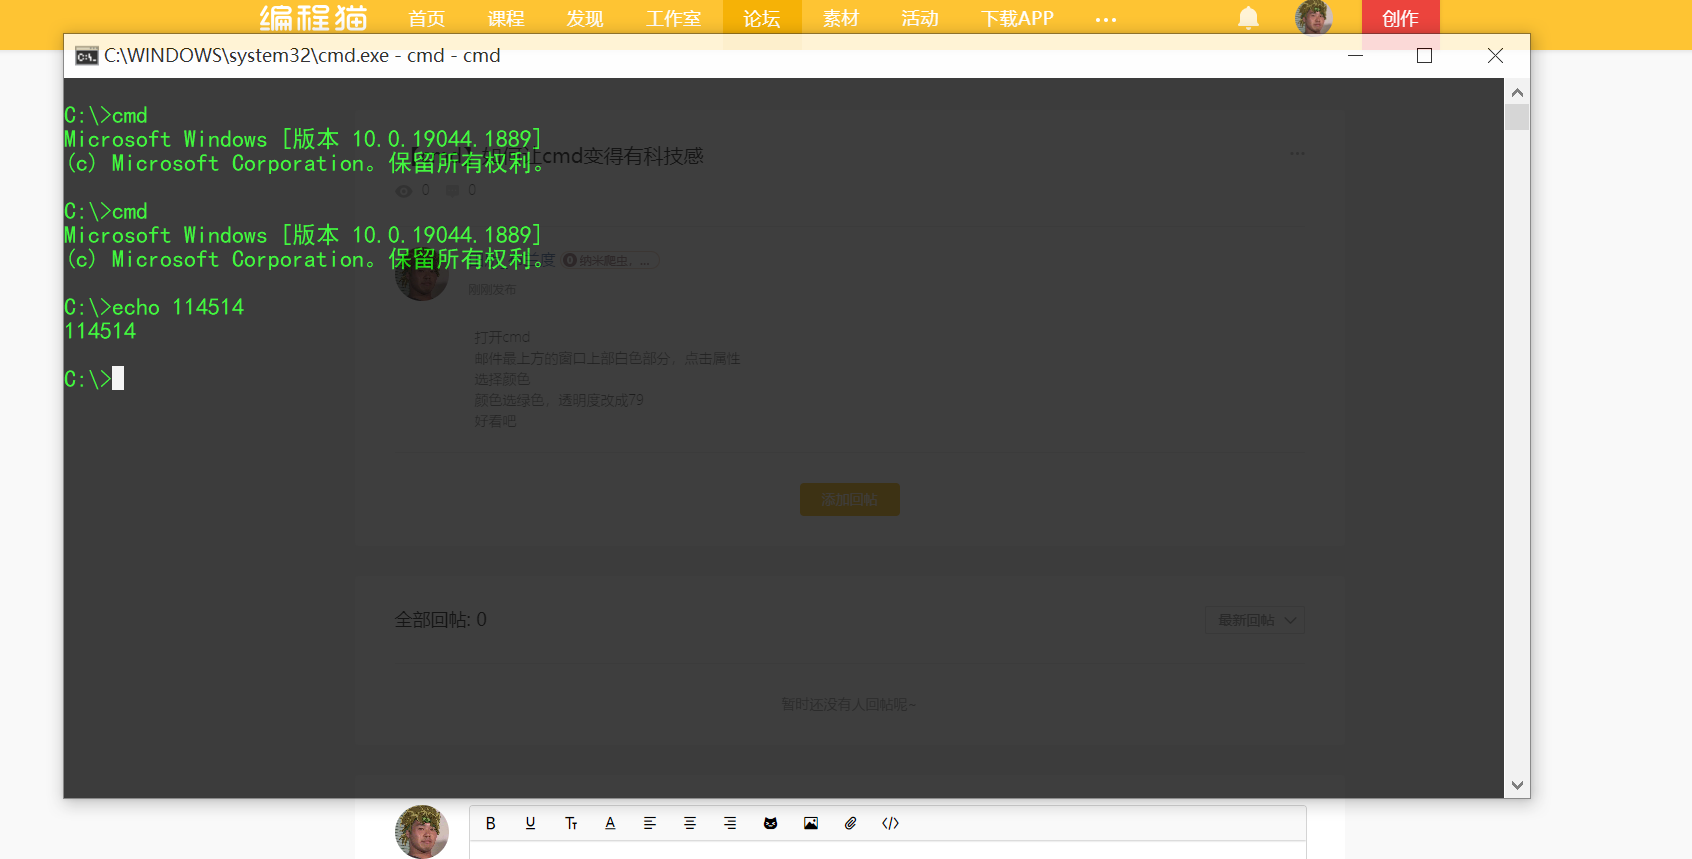This screenshot has width=1692, height=859.
Task: Click the cmd scrollbar thumb
Action: (x=1517, y=117)
